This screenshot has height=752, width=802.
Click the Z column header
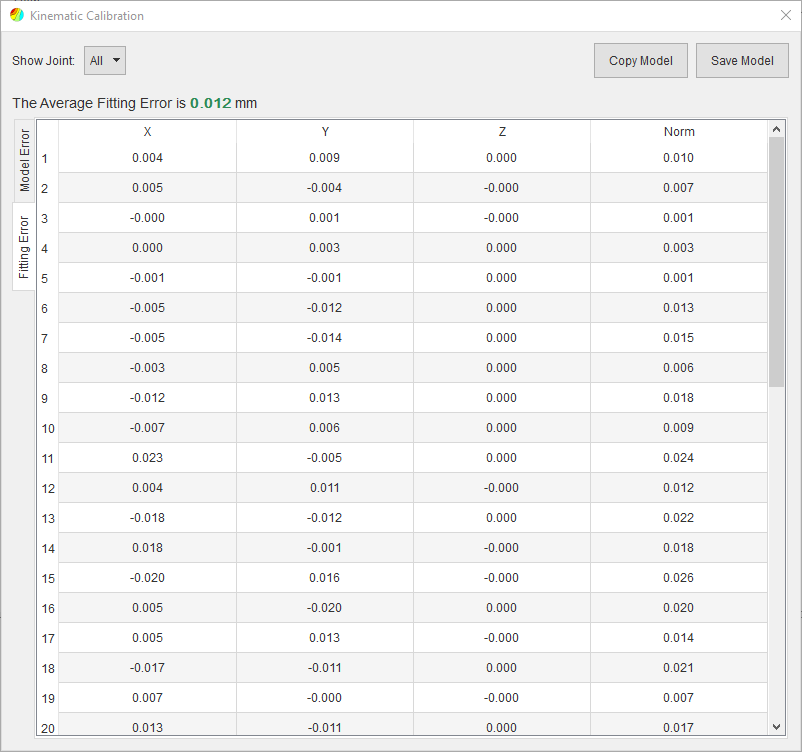point(502,132)
